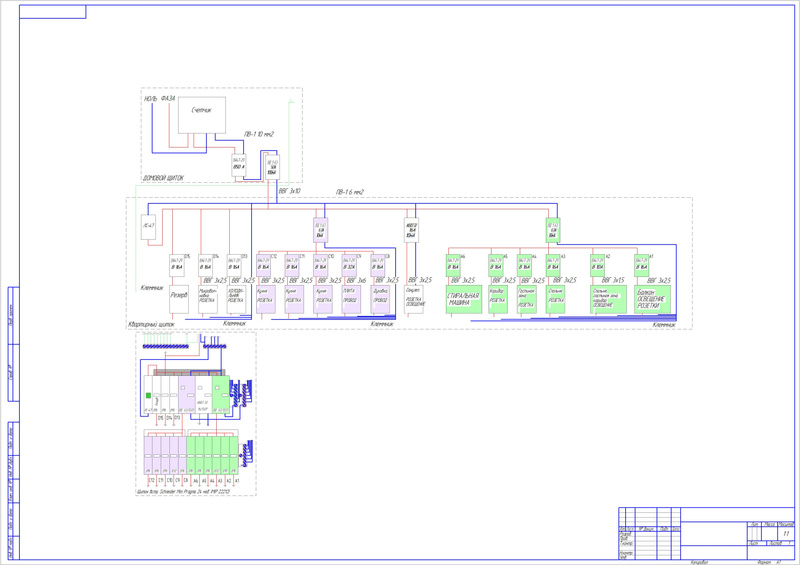Select green breaker labeled A6
This screenshot has width=800, height=565.
[453, 265]
